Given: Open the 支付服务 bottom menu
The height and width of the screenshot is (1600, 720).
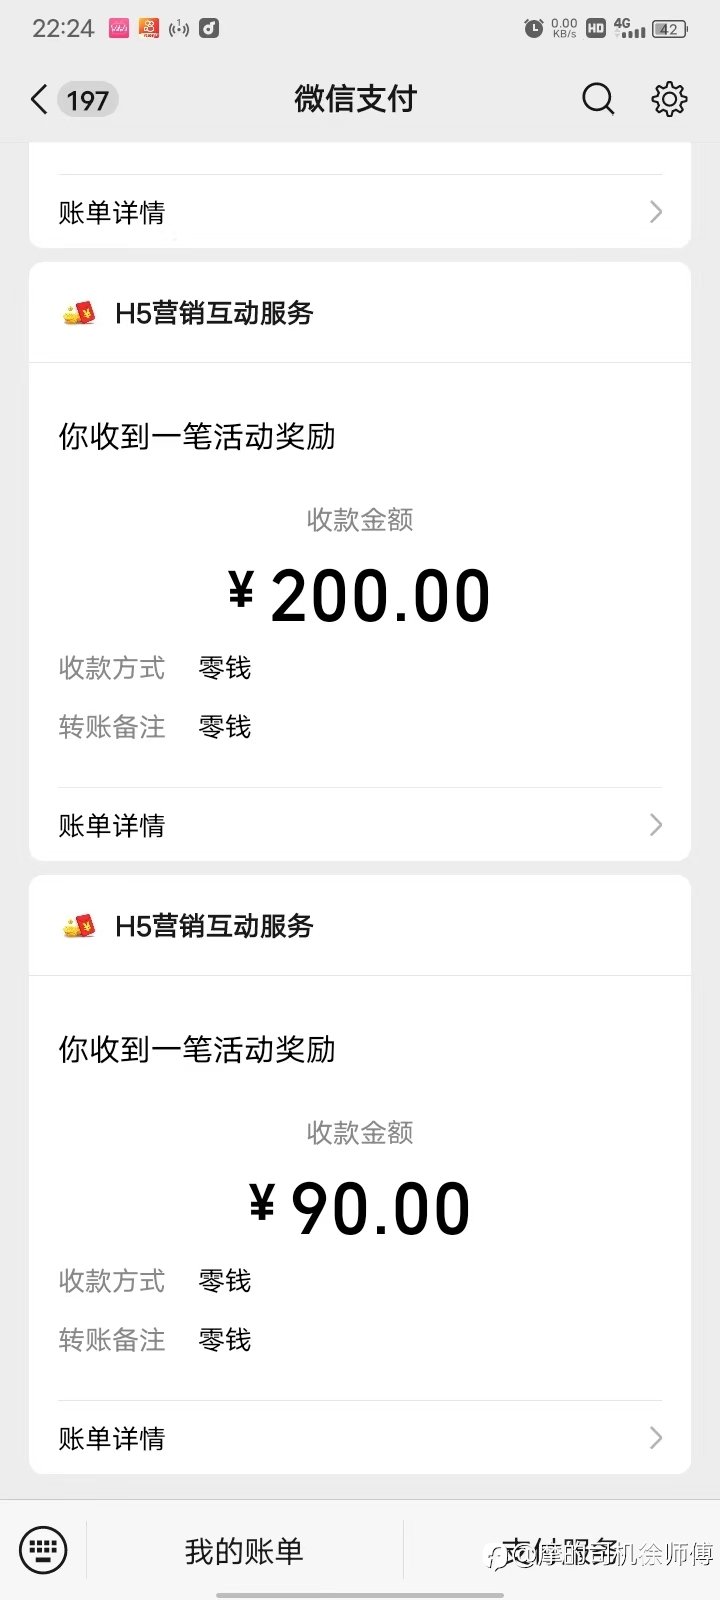Looking at the screenshot, I should (561, 1551).
